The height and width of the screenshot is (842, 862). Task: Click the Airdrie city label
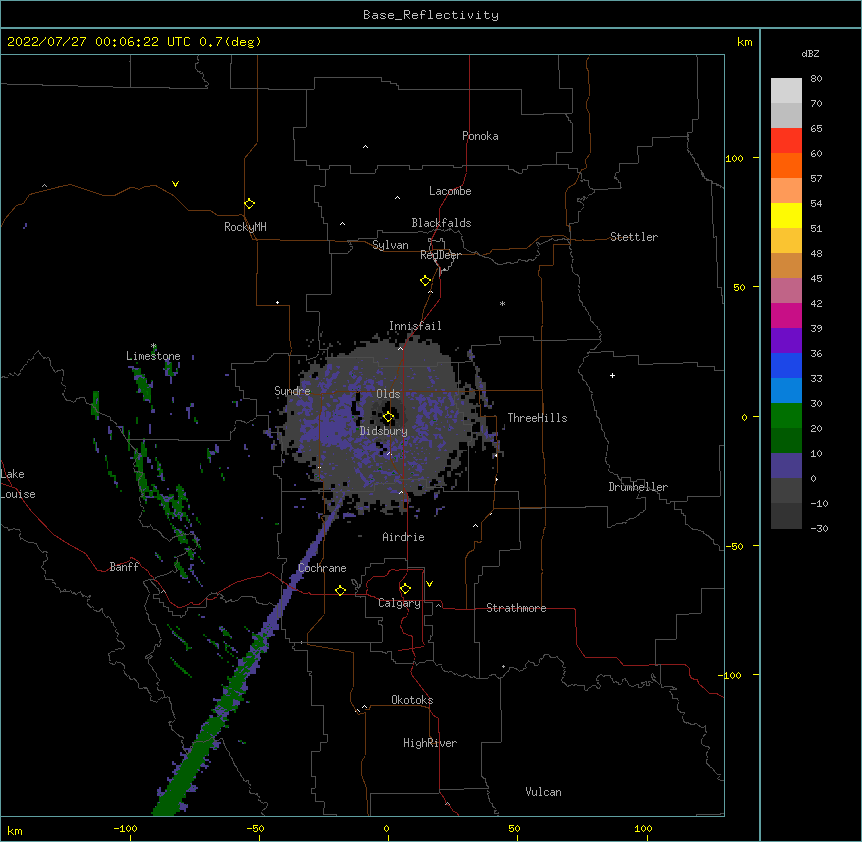pos(403,537)
